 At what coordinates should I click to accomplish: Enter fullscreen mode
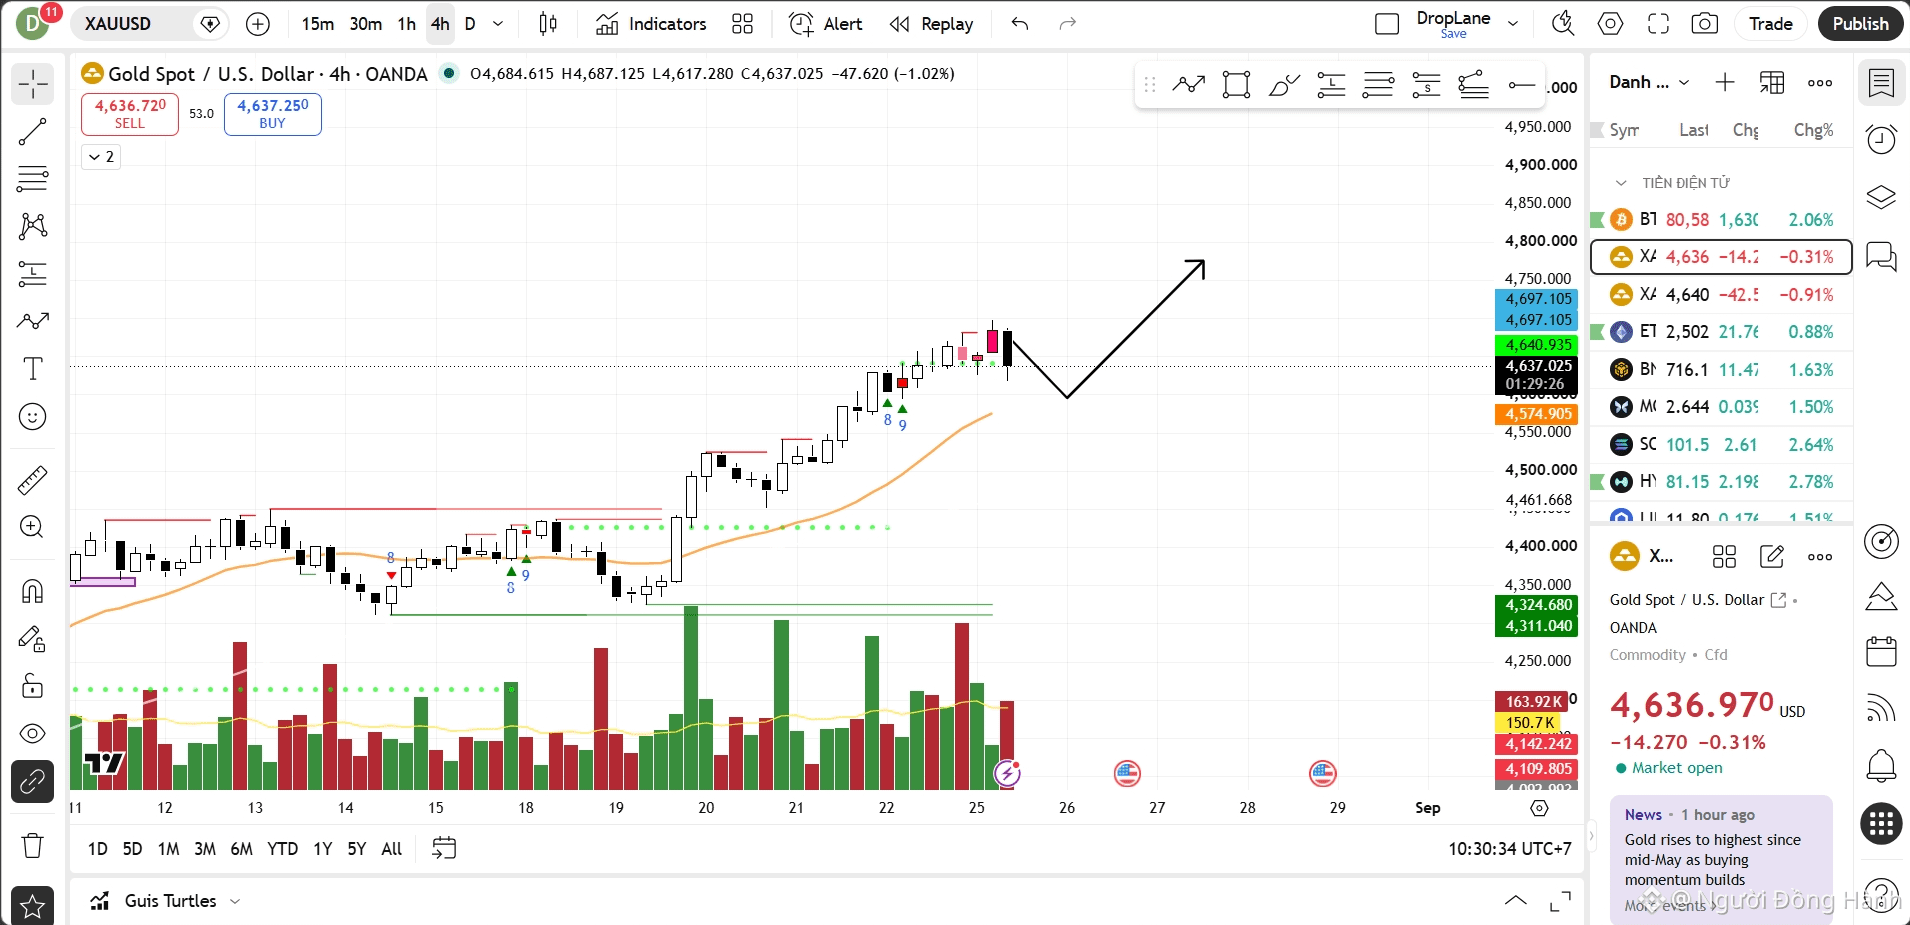point(1659,24)
